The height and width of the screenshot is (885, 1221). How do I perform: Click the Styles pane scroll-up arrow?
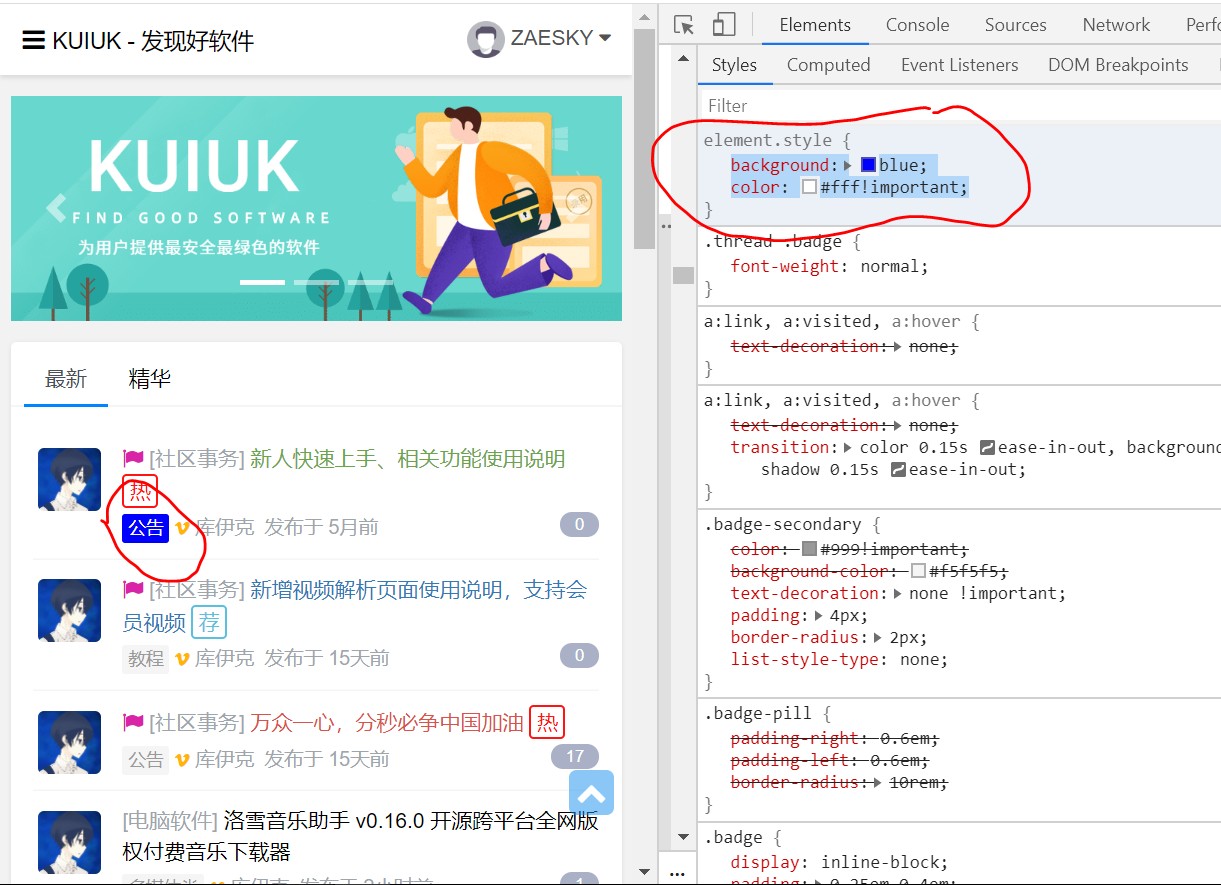684,57
